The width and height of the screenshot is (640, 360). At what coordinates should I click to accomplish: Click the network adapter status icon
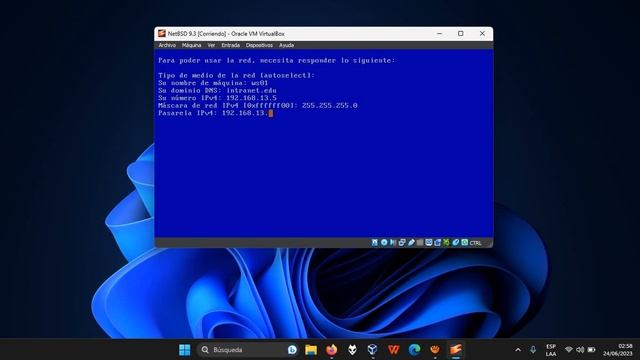click(402, 242)
